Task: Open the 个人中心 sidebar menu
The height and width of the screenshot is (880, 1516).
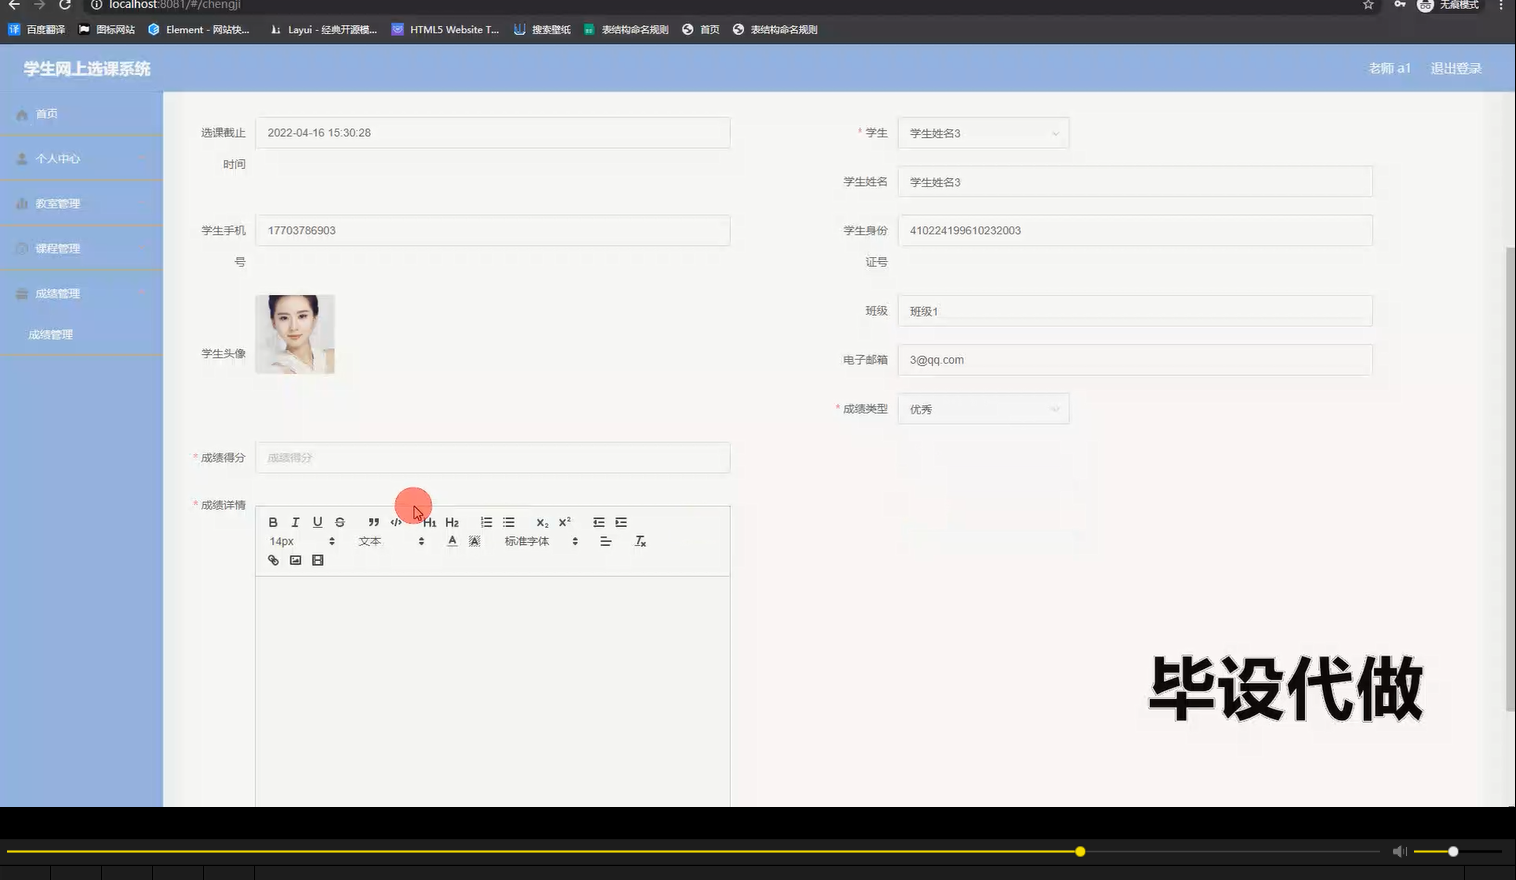Action: tap(60, 158)
